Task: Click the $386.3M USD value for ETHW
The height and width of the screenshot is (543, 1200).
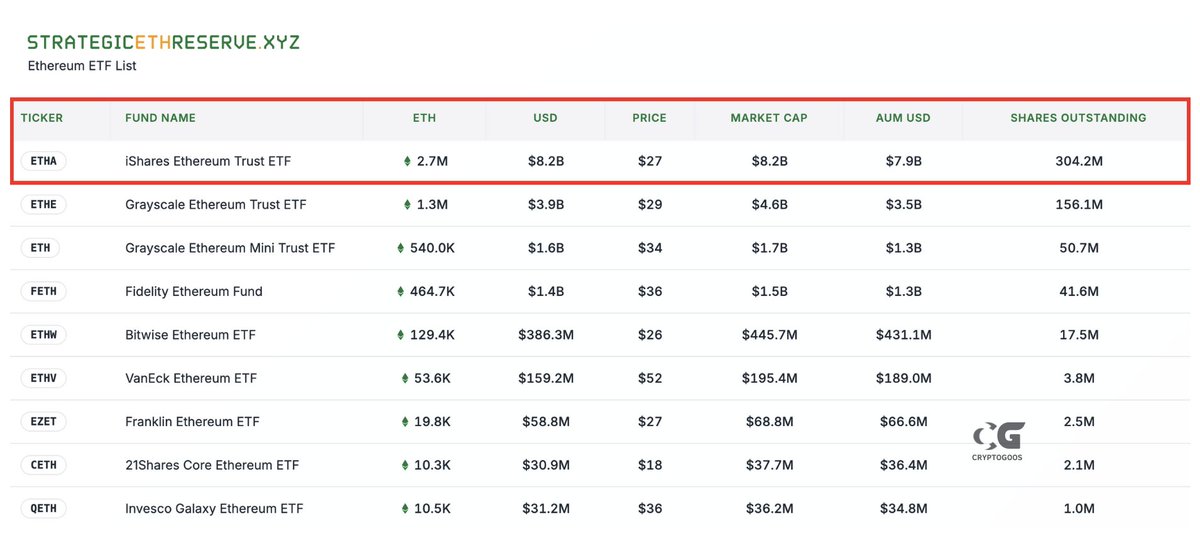Action: [x=546, y=334]
